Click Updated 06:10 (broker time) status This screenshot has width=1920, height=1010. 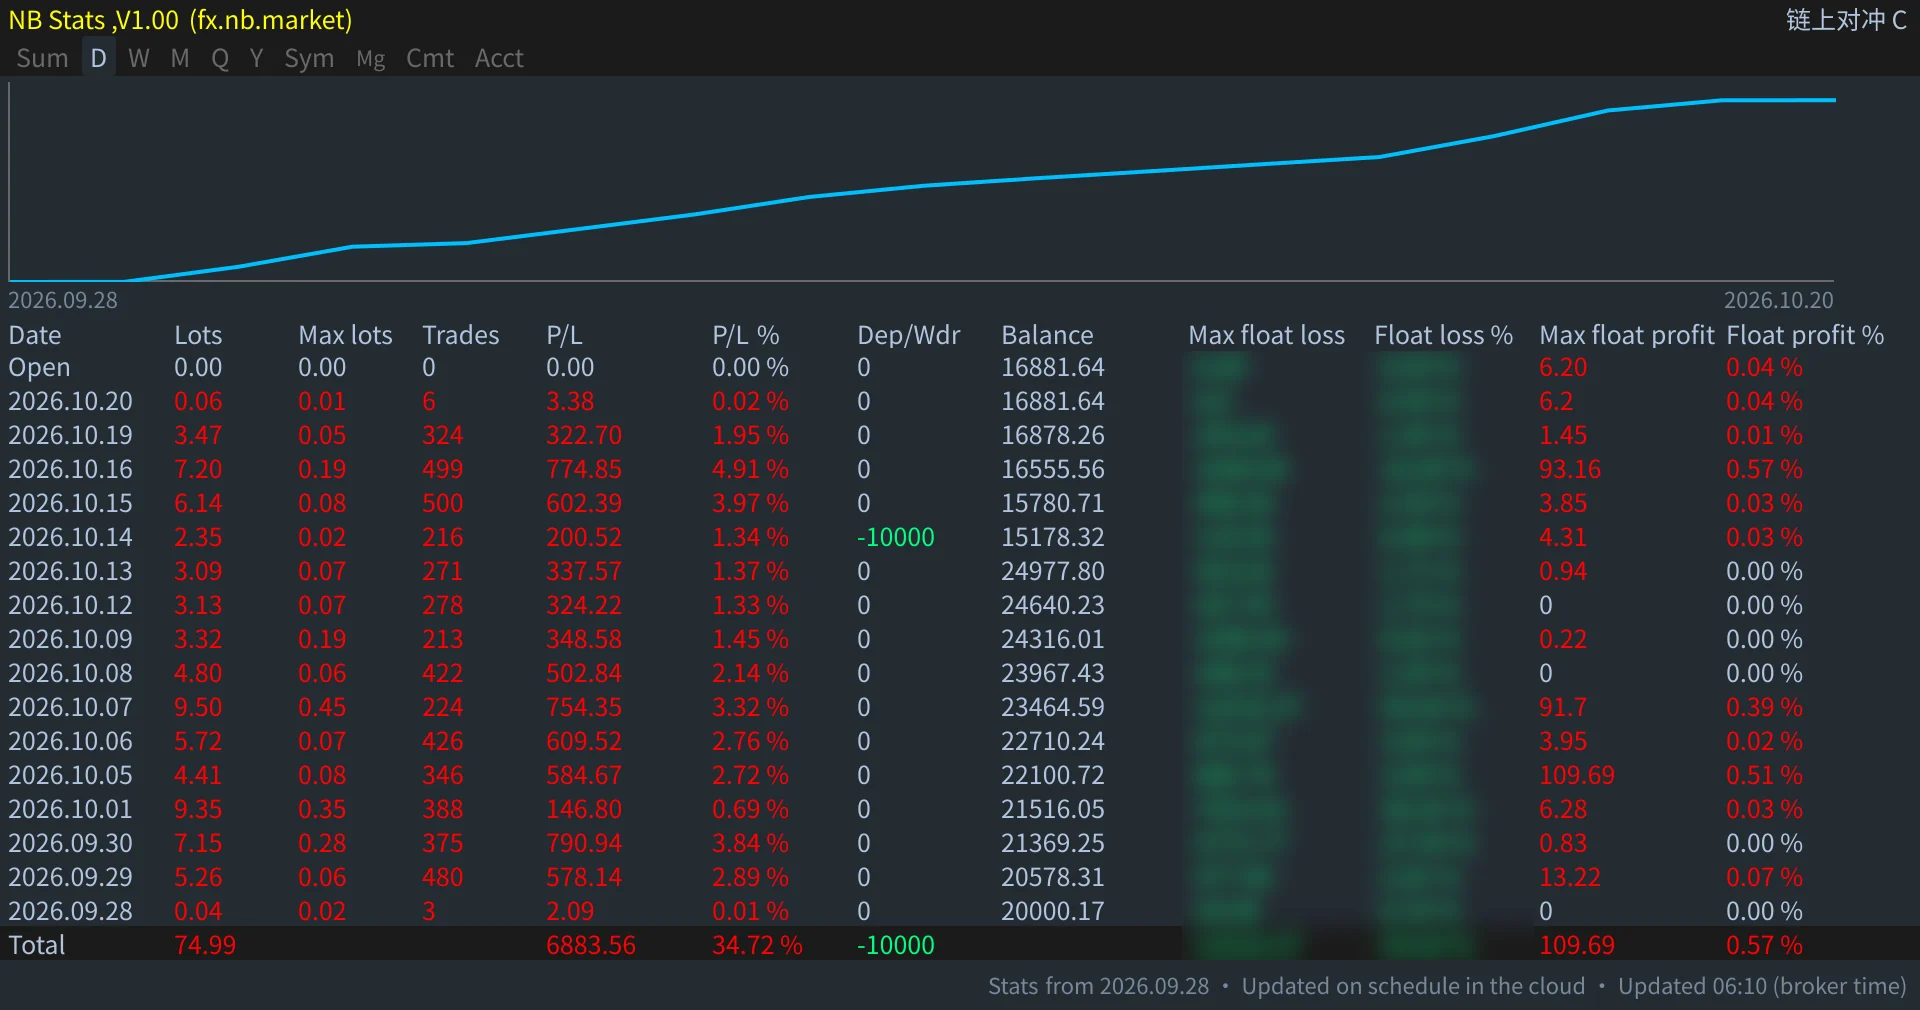coord(1762,986)
